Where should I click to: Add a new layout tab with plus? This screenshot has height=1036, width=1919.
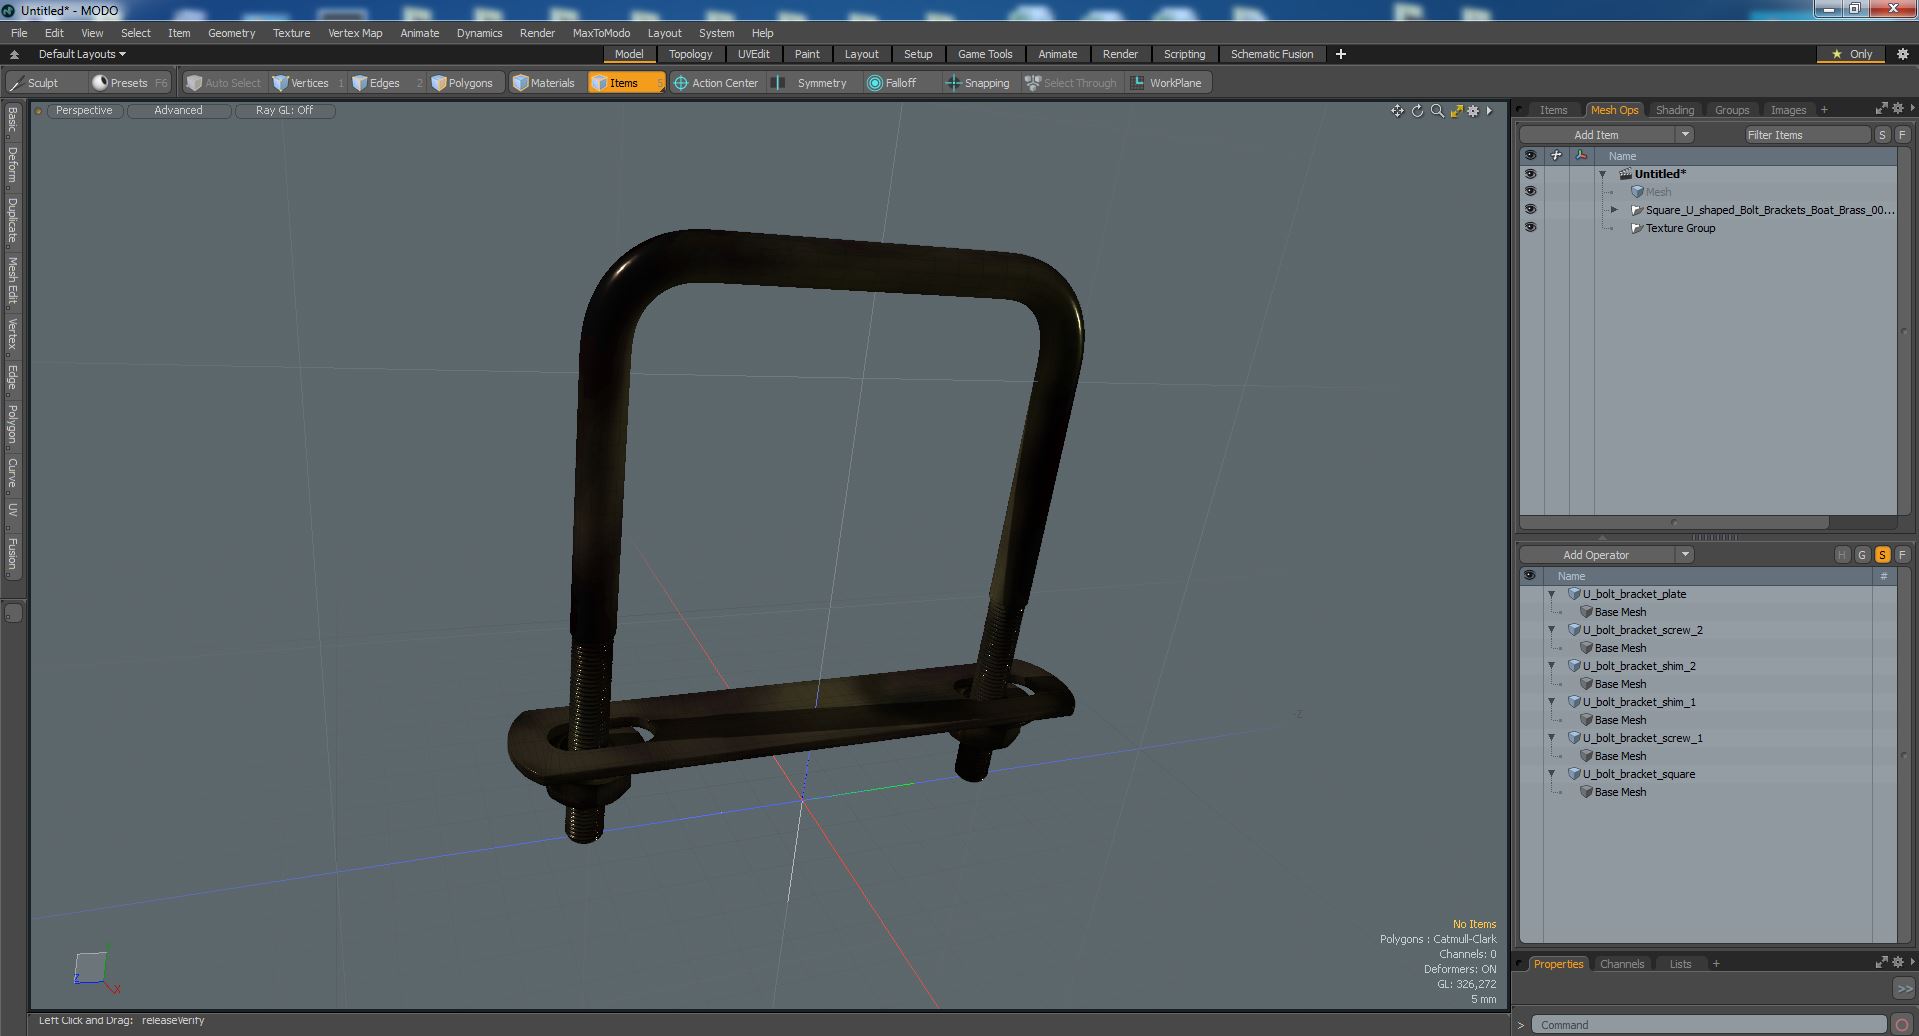point(1341,54)
